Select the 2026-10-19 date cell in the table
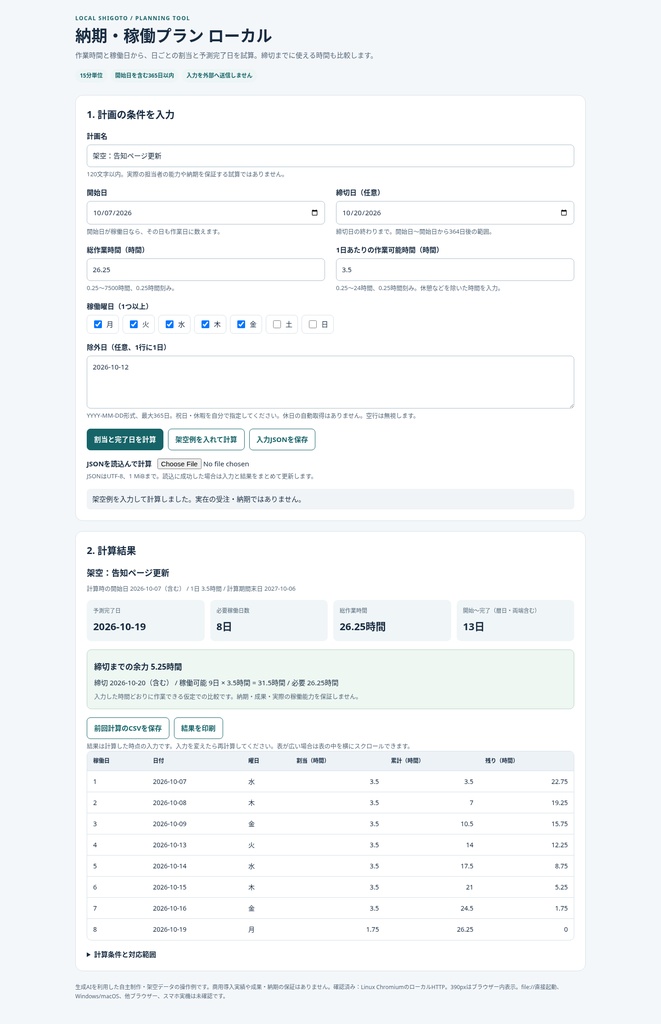 tap(170, 929)
